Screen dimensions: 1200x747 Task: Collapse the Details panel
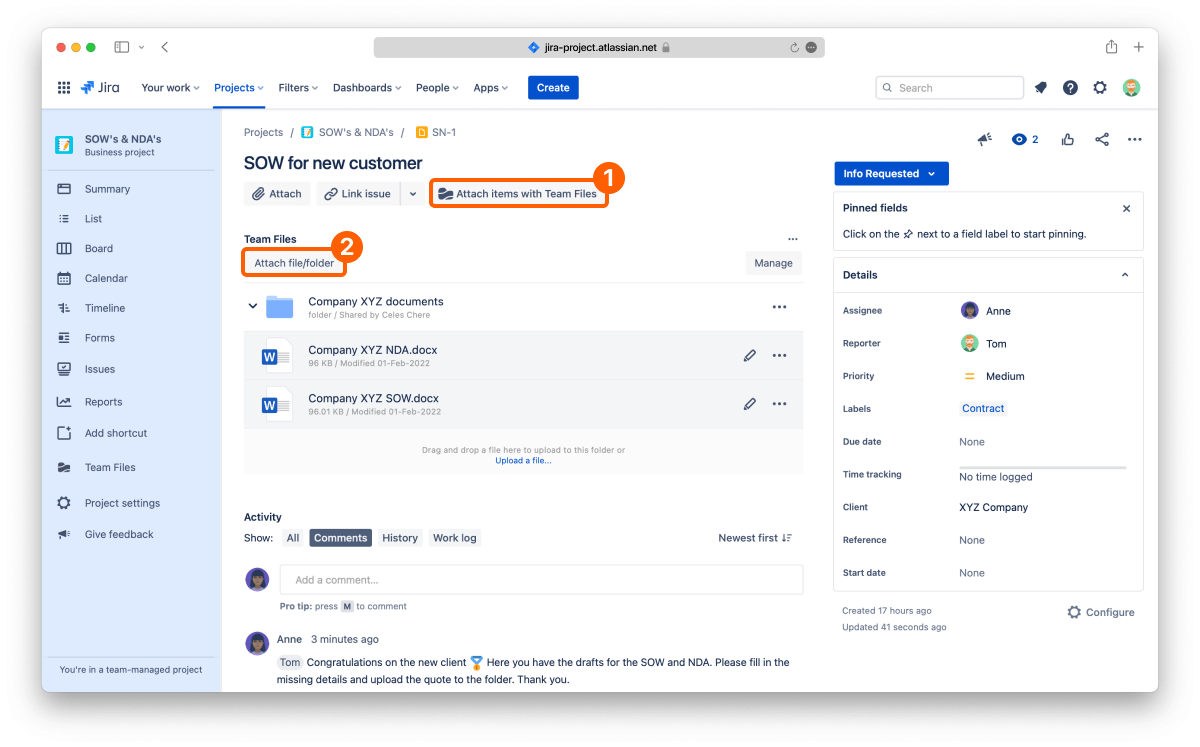click(x=1125, y=275)
